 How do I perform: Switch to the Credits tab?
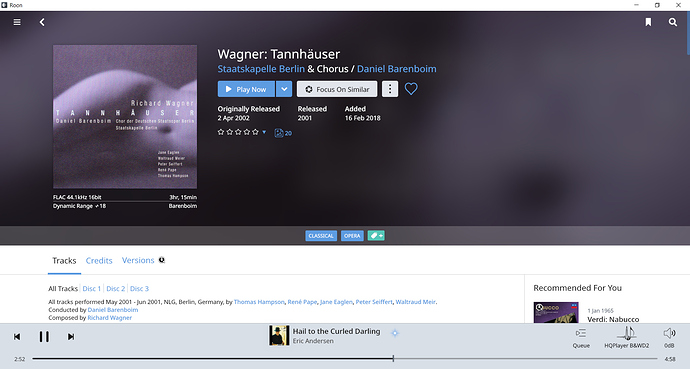click(x=99, y=261)
